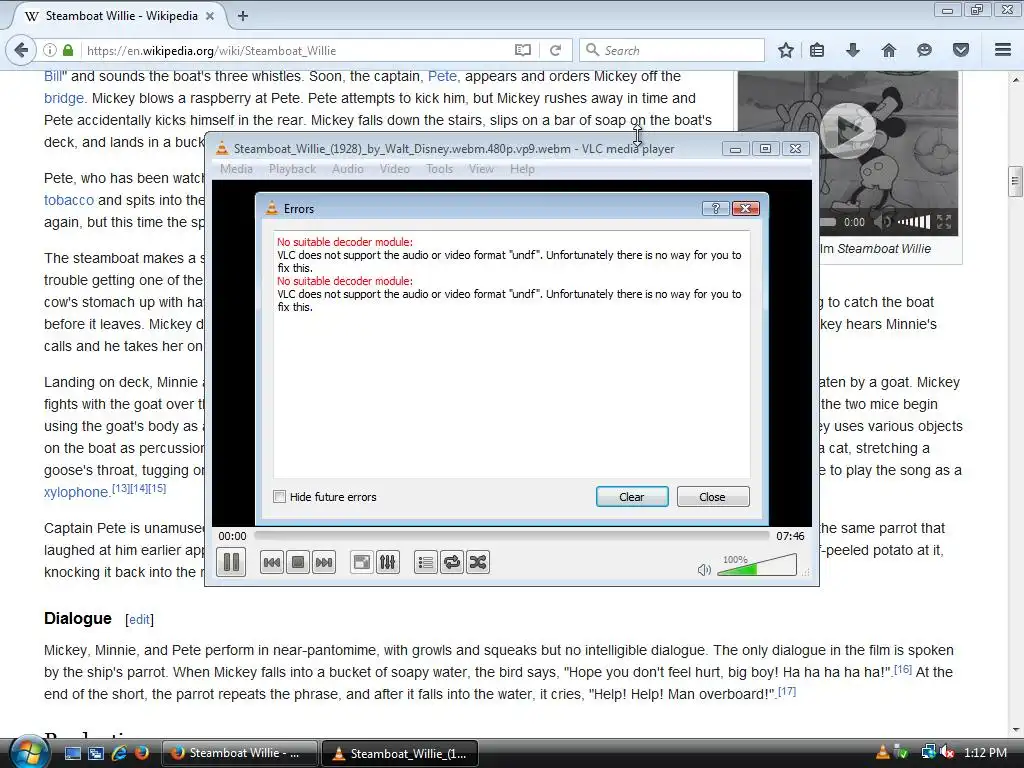This screenshot has height=768, width=1024.
Task: Check Hide future errors box
Action: (x=280, y=497)
